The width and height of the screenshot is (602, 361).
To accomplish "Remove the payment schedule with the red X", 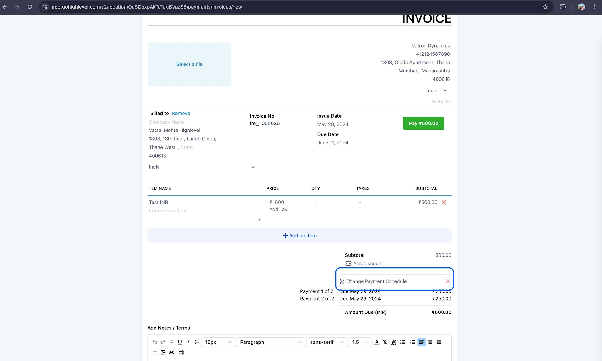I will coord(448,281).
